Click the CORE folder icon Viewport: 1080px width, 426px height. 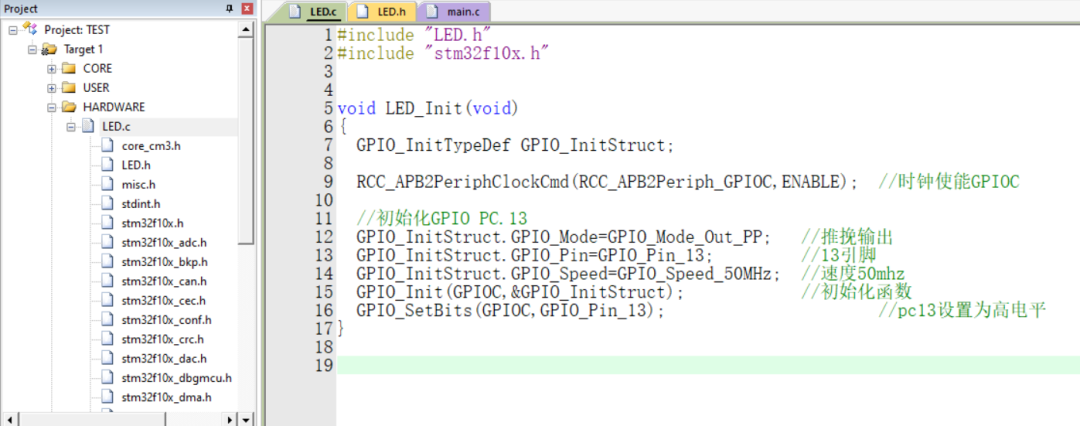click(x=68, y=68)
